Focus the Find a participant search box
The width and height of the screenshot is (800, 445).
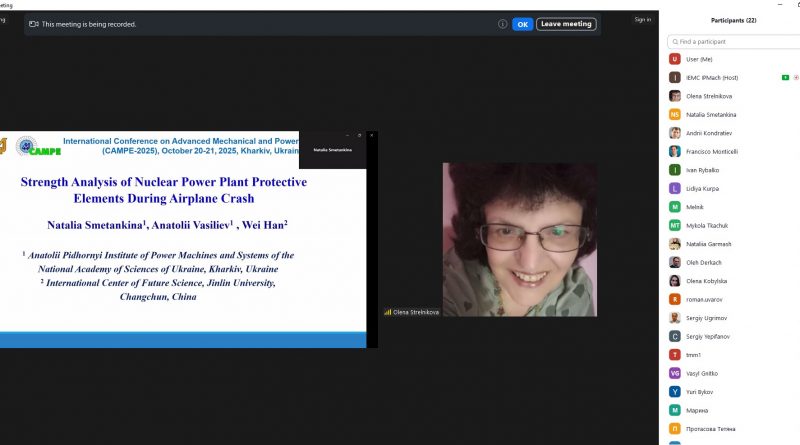(735, 42)
